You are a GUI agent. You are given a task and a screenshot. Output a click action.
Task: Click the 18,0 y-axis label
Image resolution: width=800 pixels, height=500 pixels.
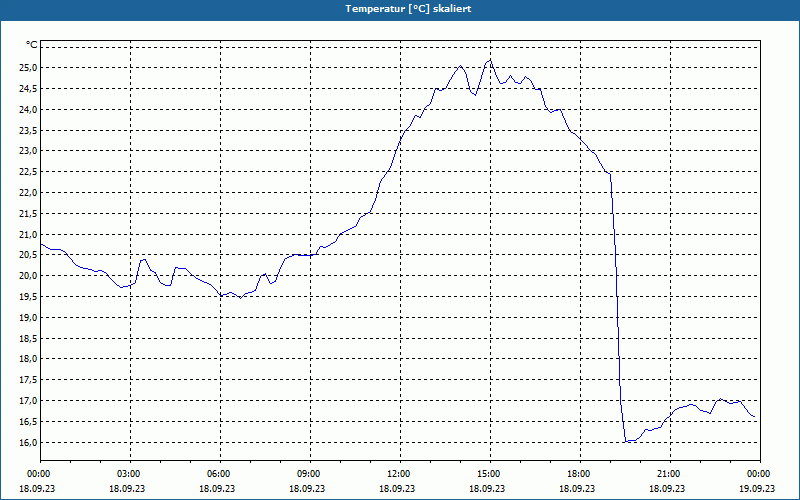(29, 359)
